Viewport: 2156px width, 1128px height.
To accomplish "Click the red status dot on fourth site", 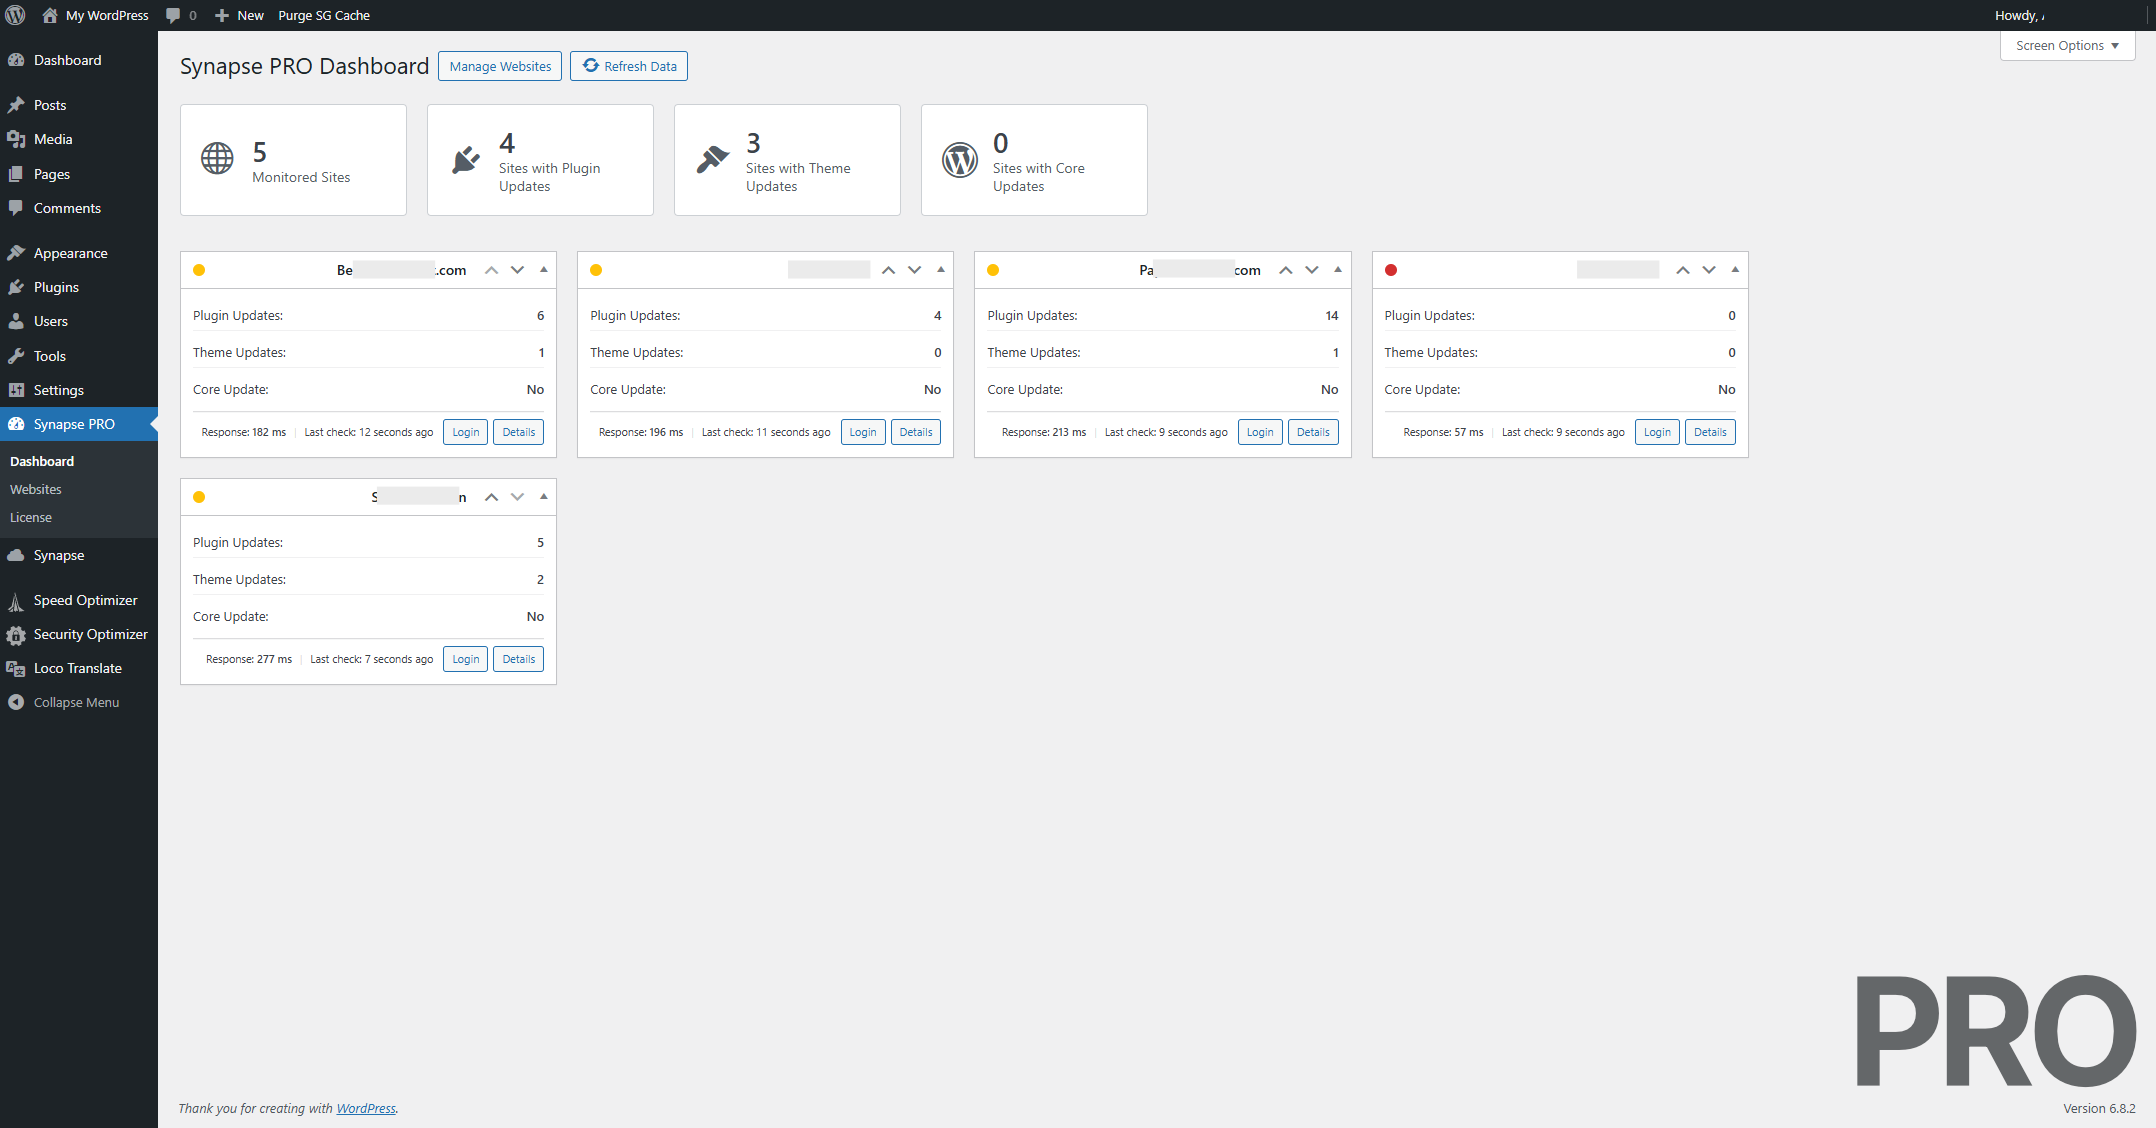I will coord(1390,270).
